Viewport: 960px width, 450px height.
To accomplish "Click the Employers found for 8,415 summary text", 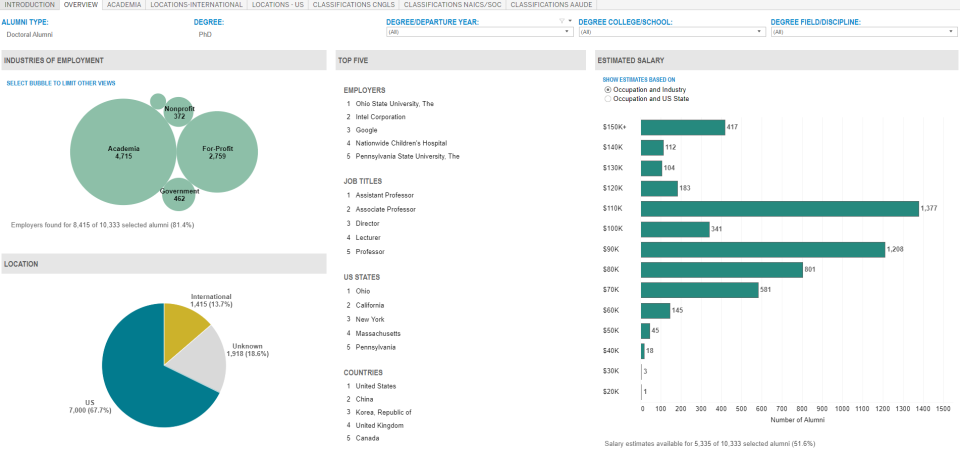I will tap(102, 225).
